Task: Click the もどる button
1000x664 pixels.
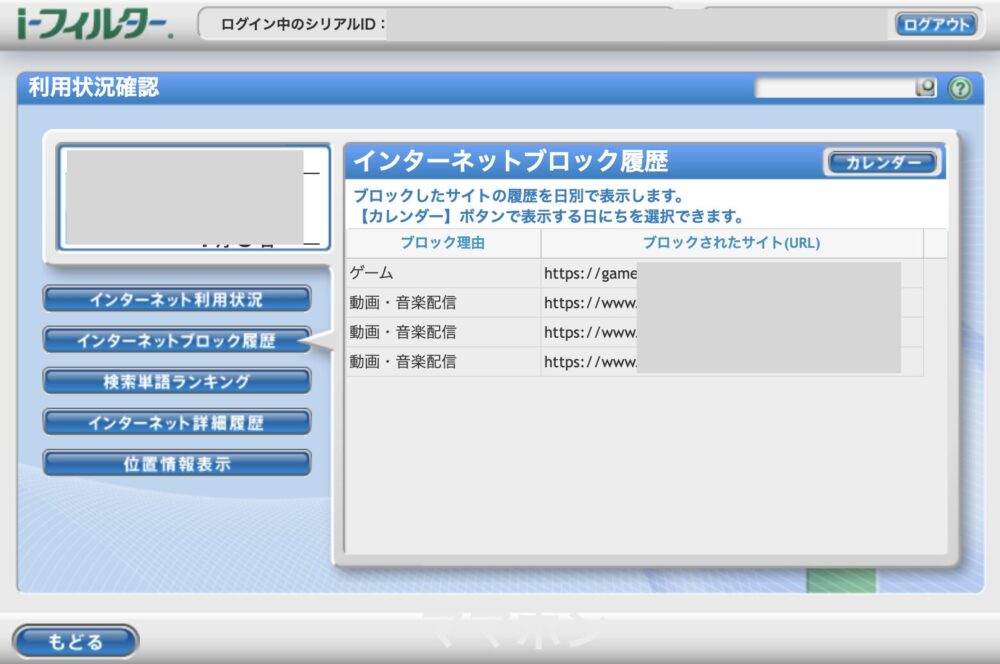Action: click(x=75, y=641)
